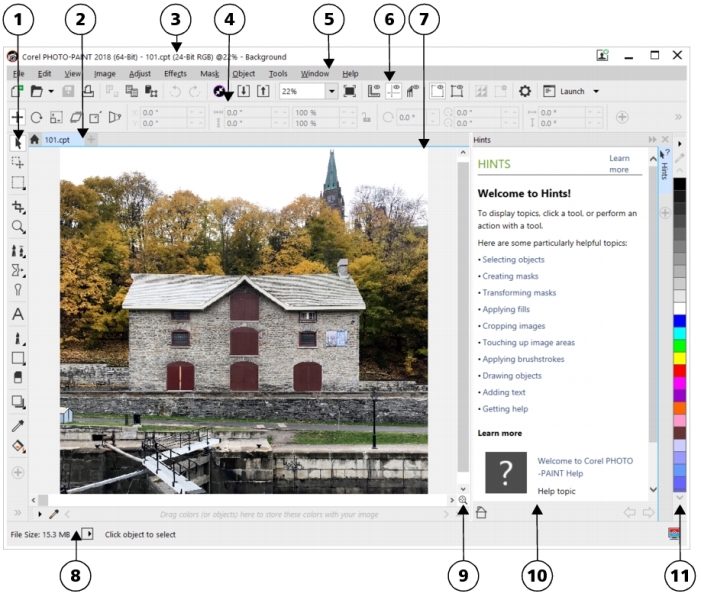Open the Effects menu

tap(175, 73)
